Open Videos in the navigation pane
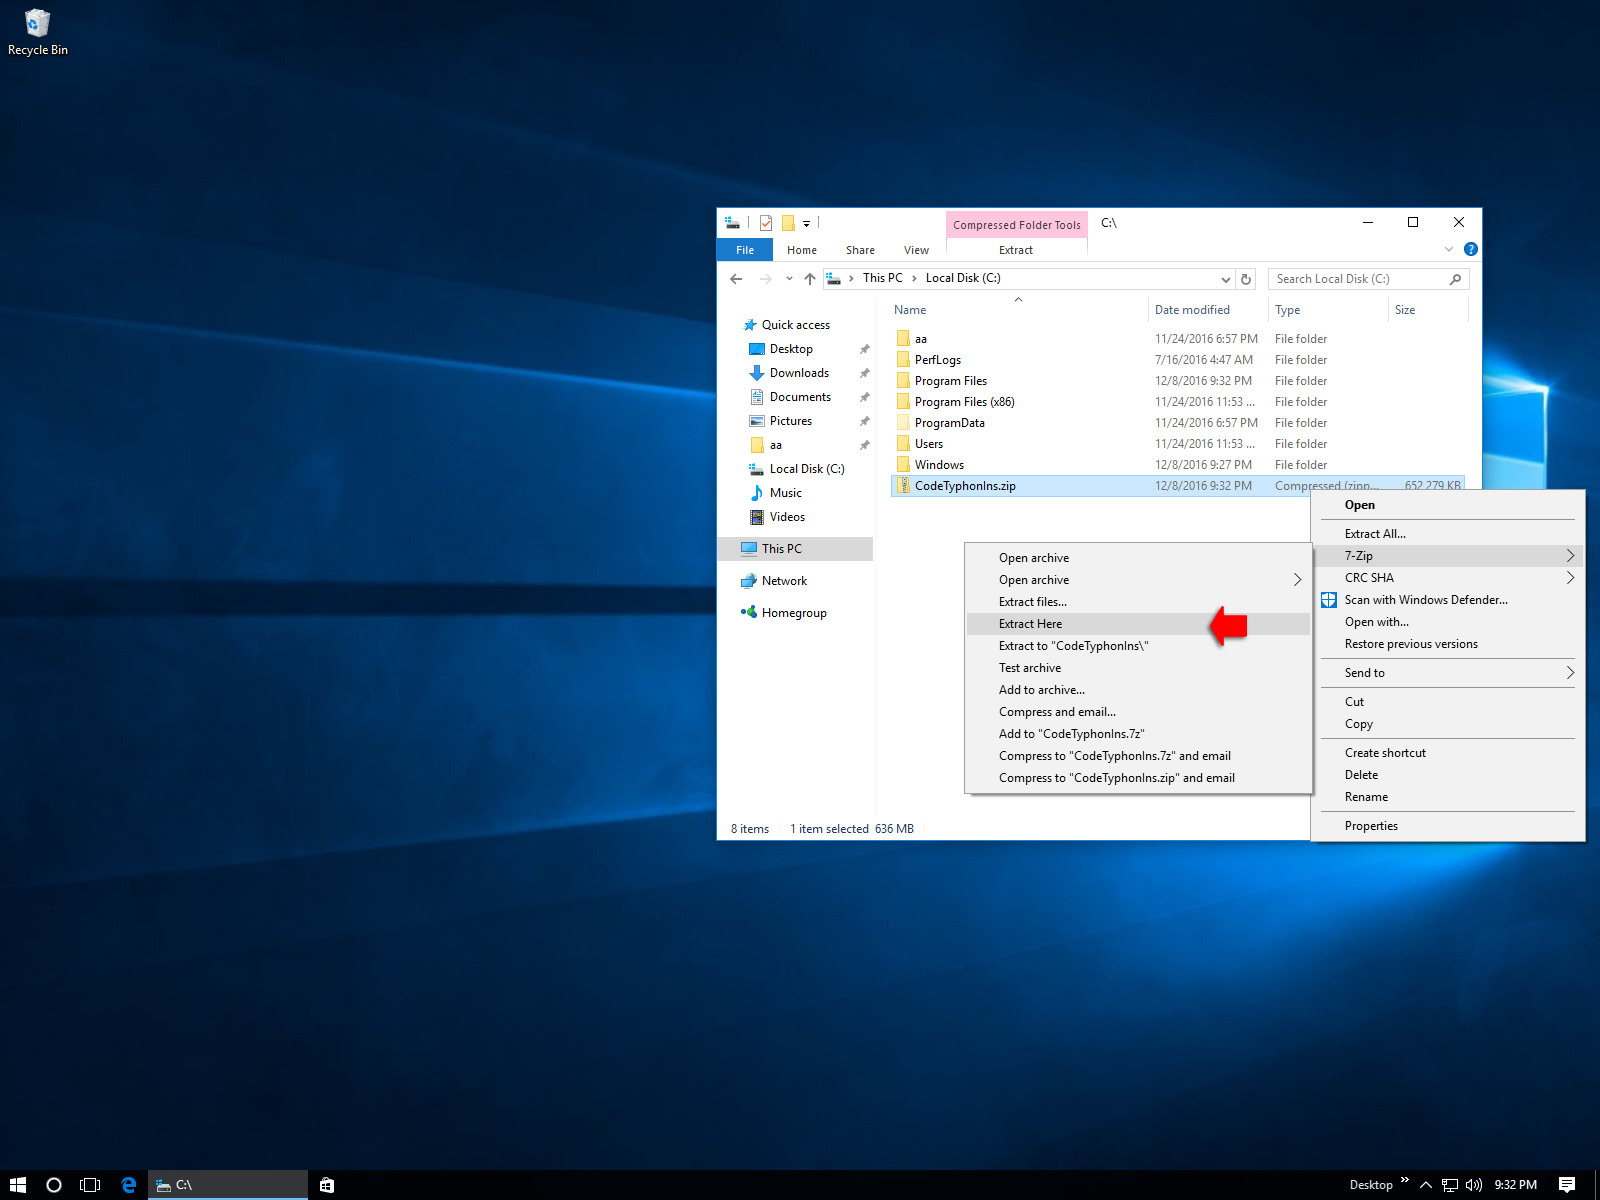The image size is (1600, 1200). [x=787, y=517]
